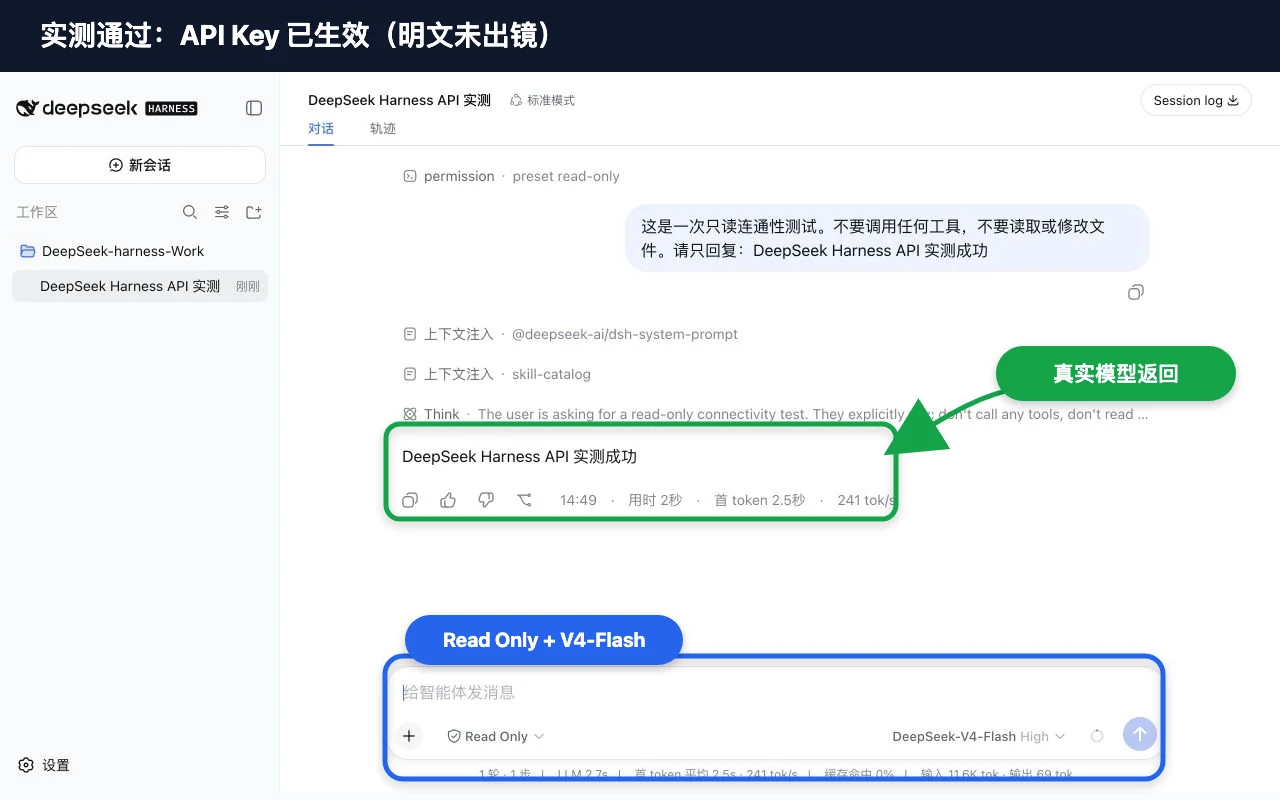This screenshot has height=800, width=1280.
Task: Regenerate the reply with the retry icon
Action: click(524, 500)
